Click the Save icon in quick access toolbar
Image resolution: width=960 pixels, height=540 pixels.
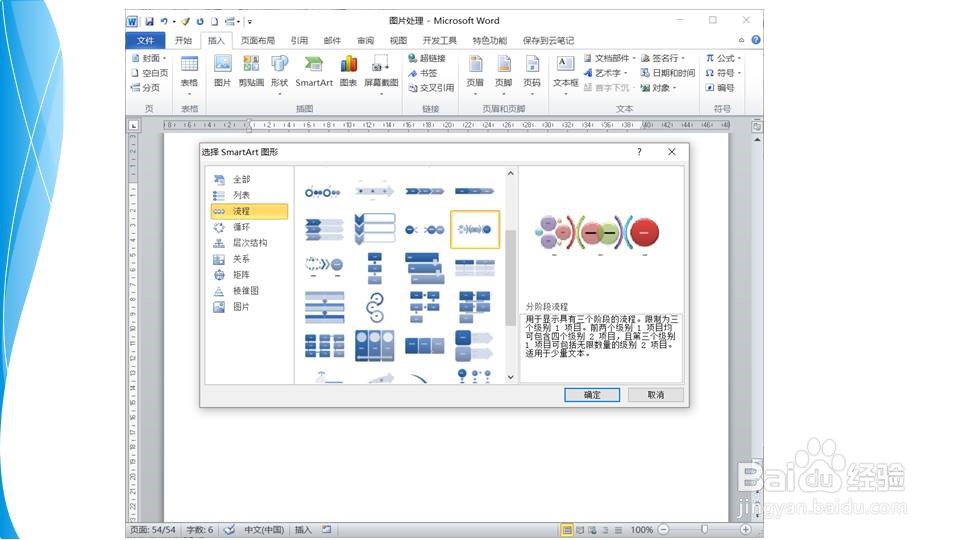(x=149, y=21)
